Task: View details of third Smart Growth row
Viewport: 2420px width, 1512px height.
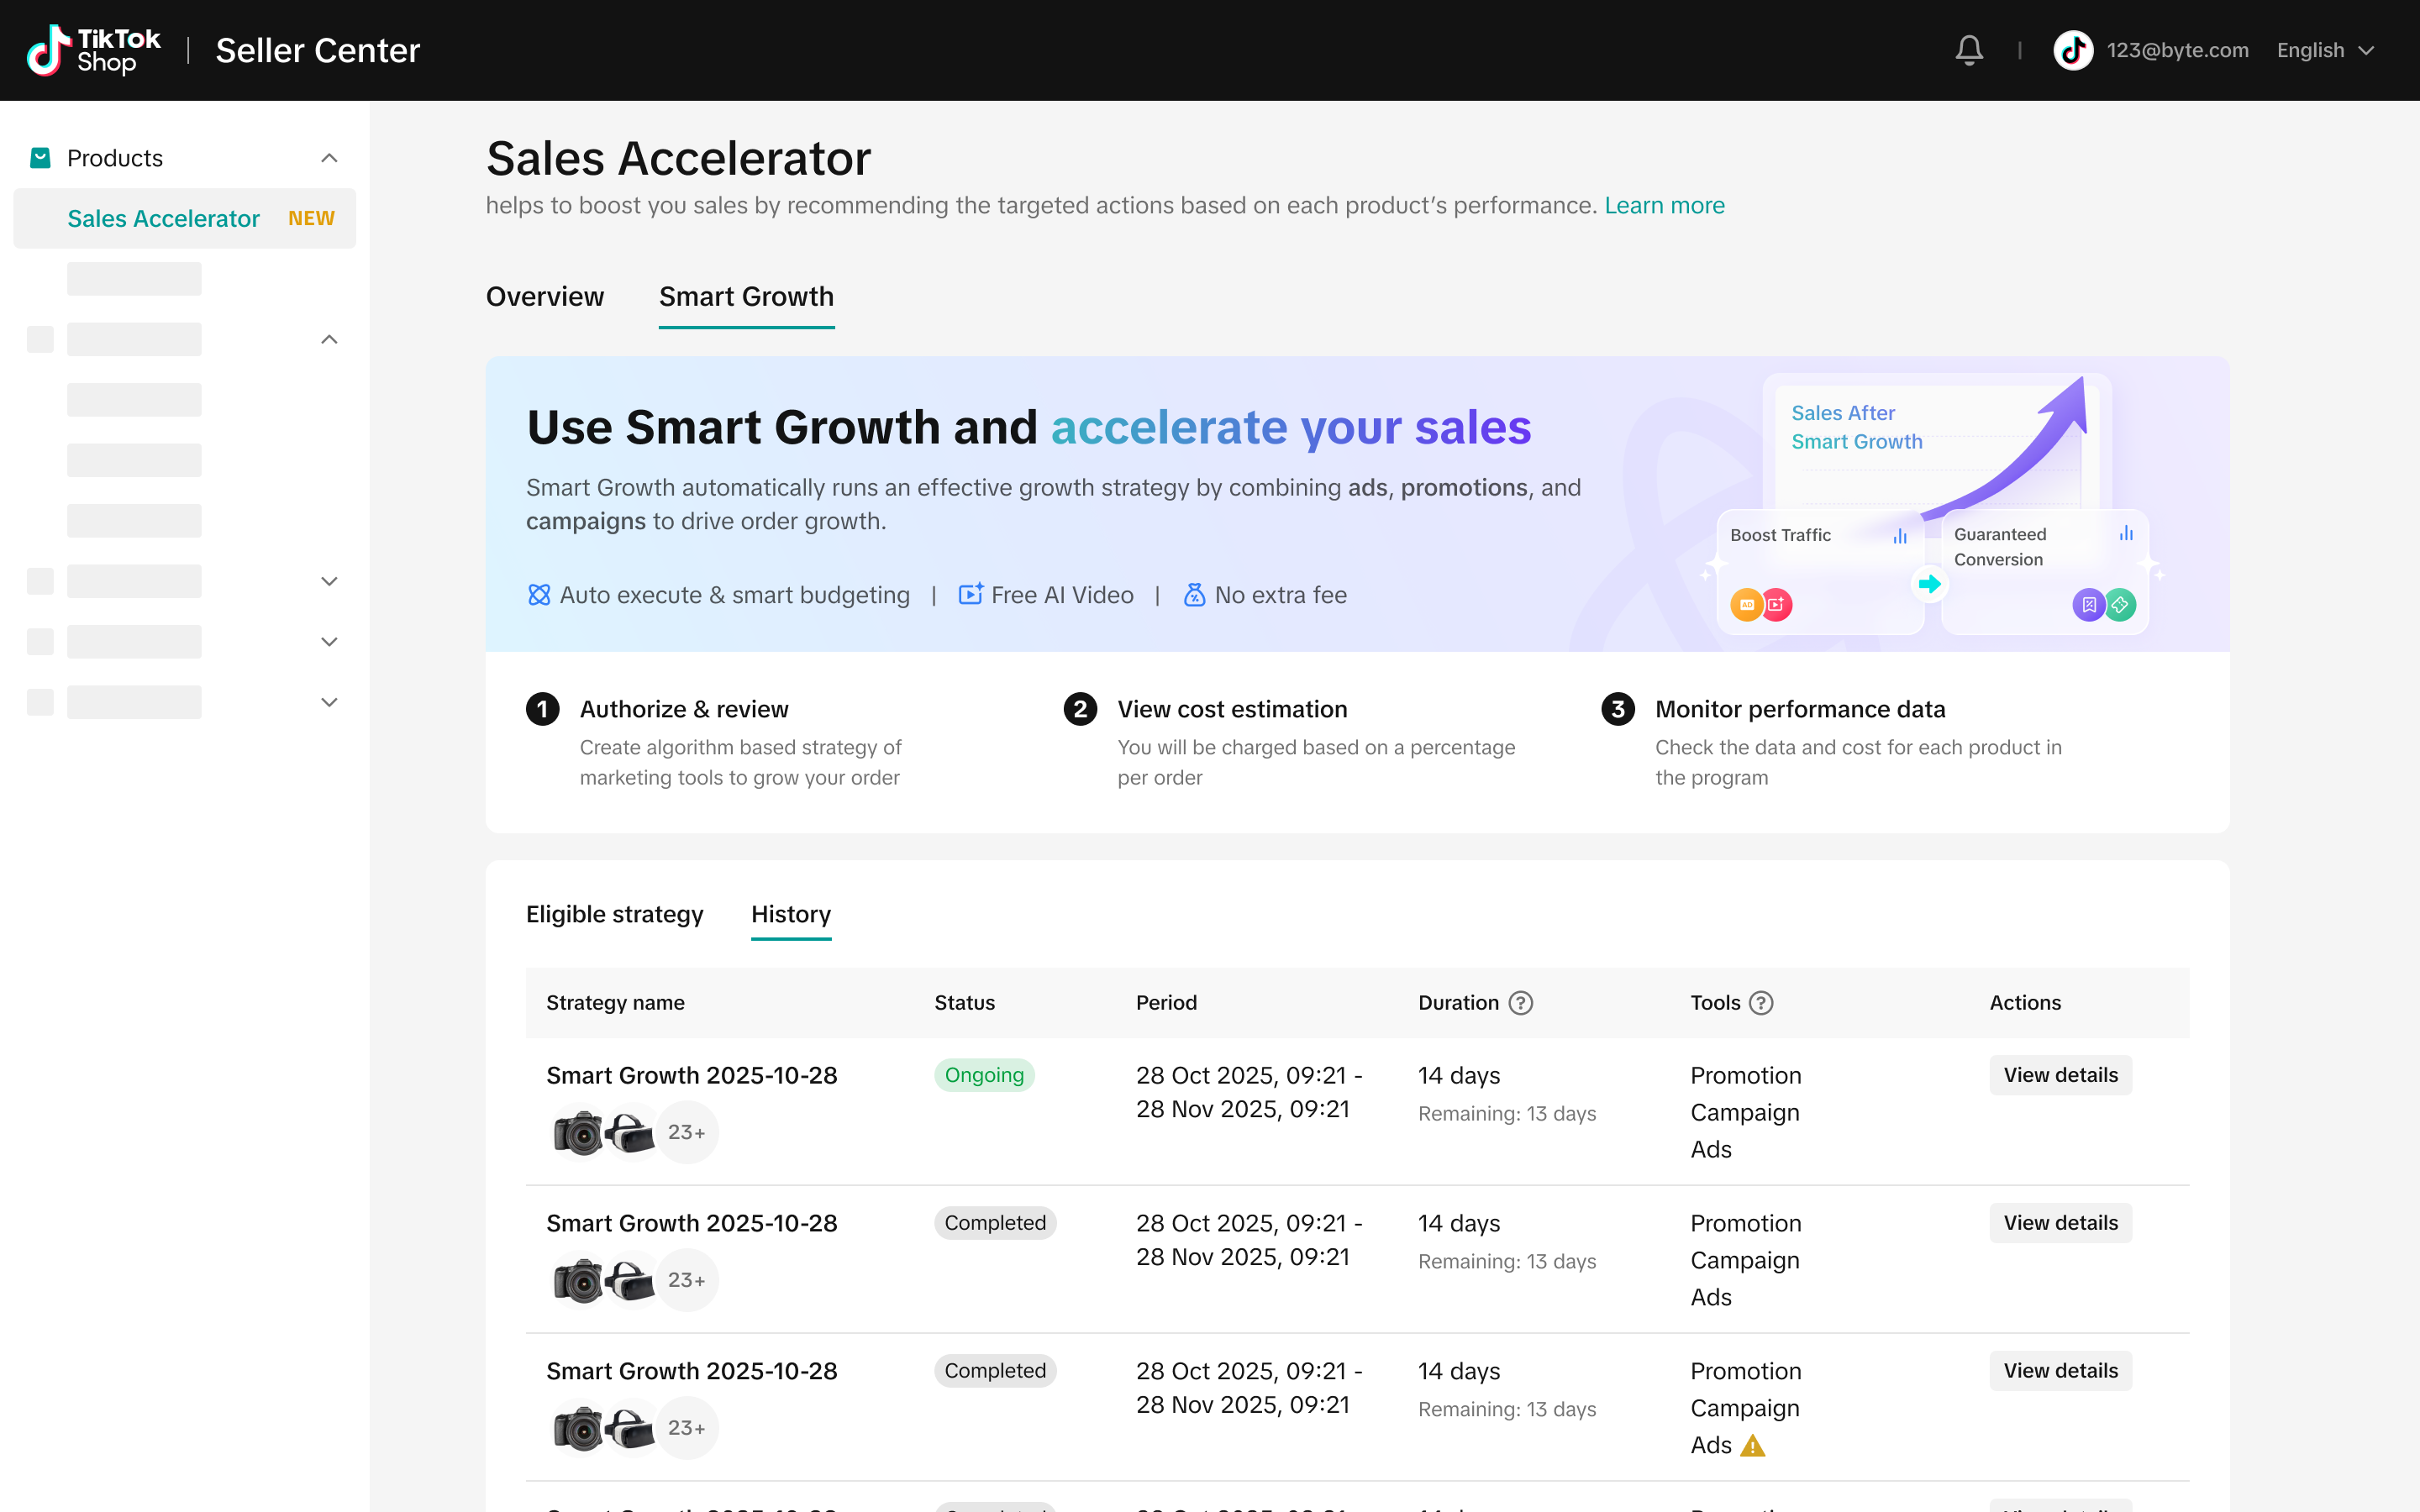Action: click(x=2060, y=1371)
